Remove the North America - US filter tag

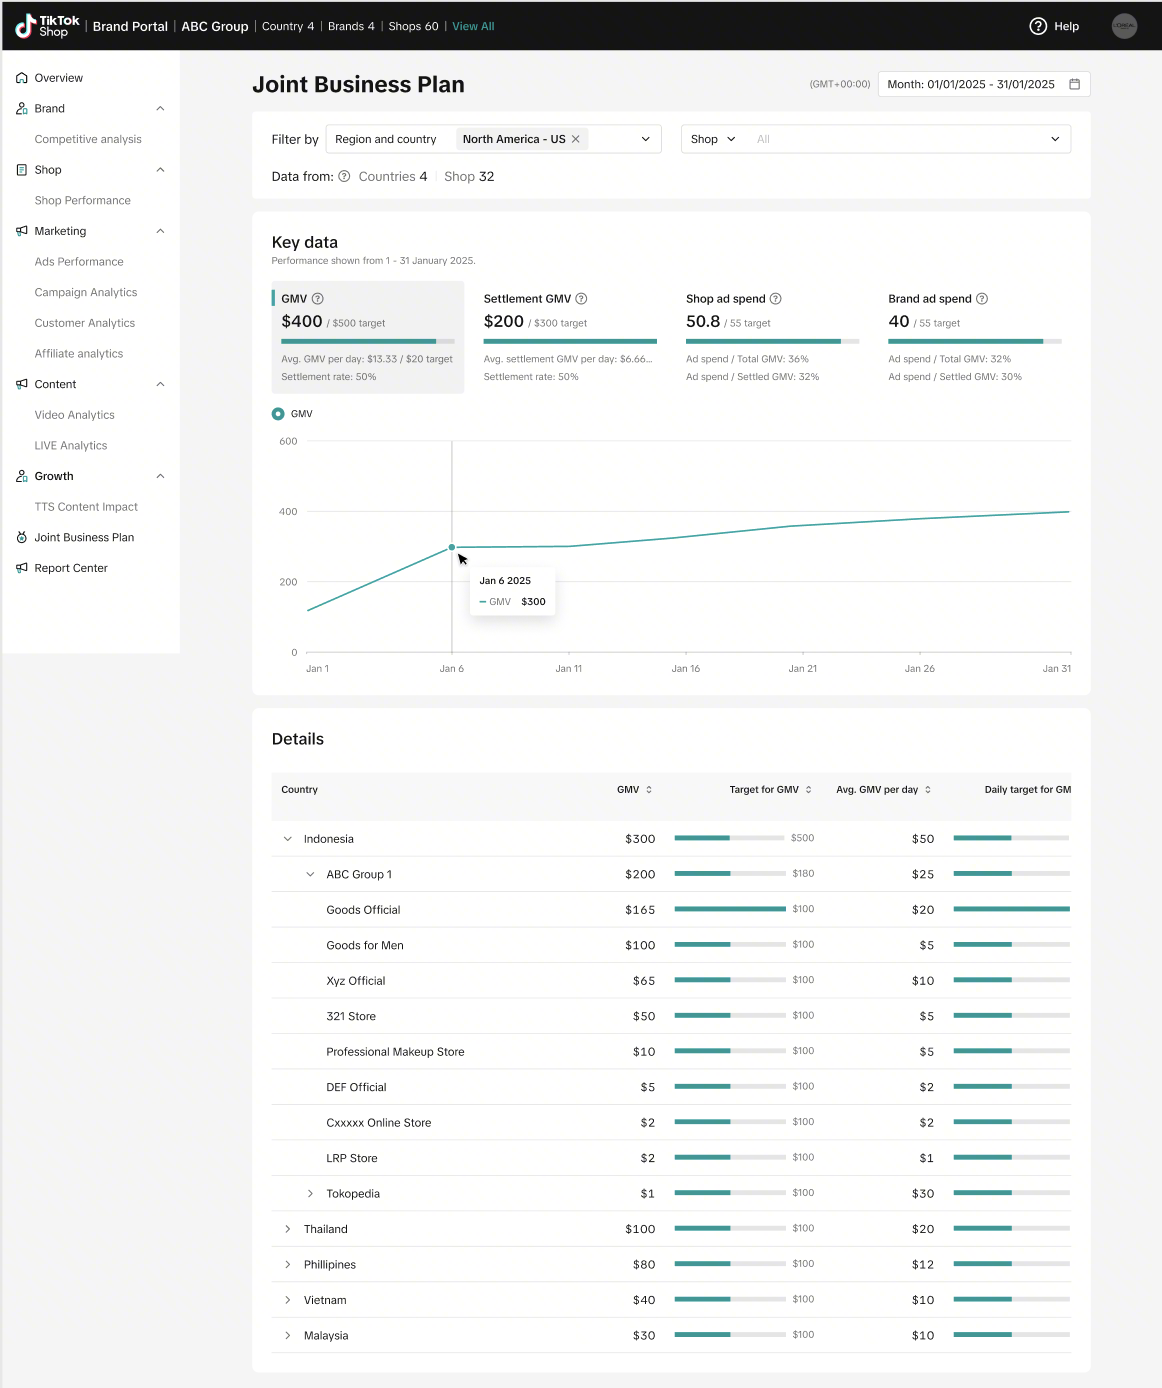[x=576, y=139]
